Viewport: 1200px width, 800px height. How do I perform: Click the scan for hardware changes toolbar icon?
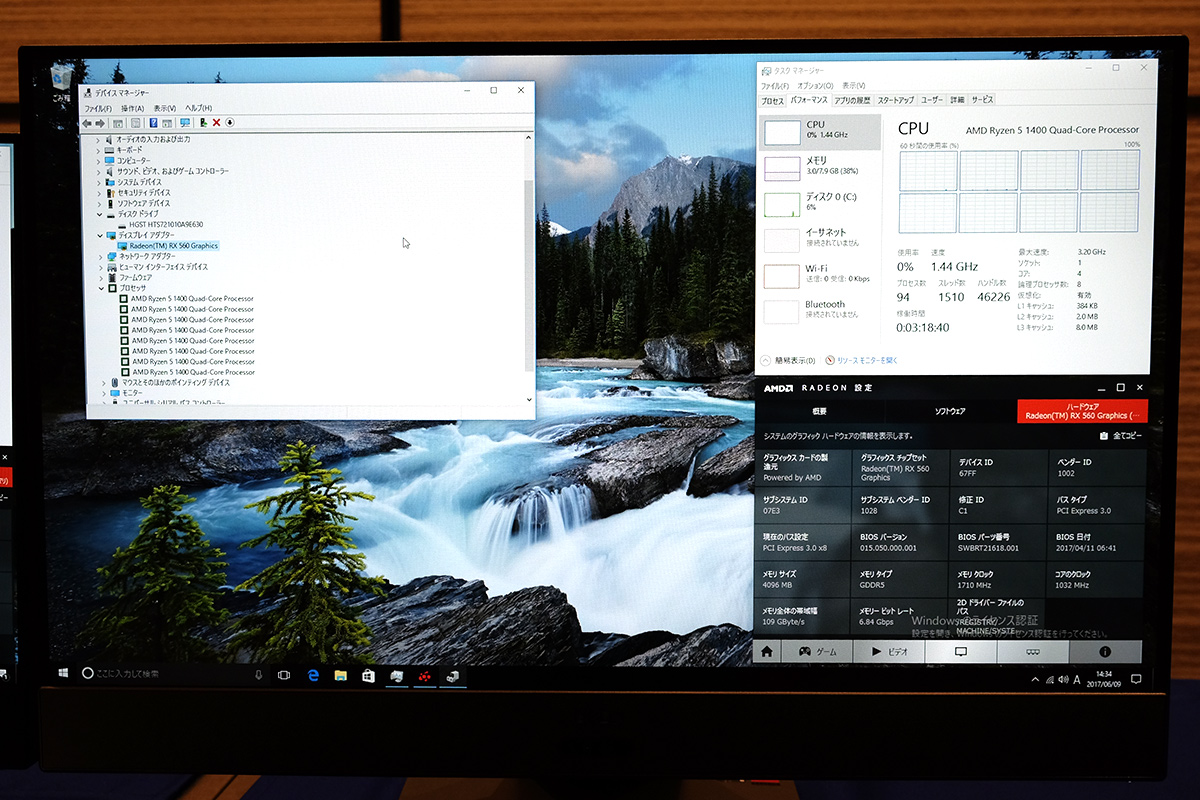coord(185,122)
